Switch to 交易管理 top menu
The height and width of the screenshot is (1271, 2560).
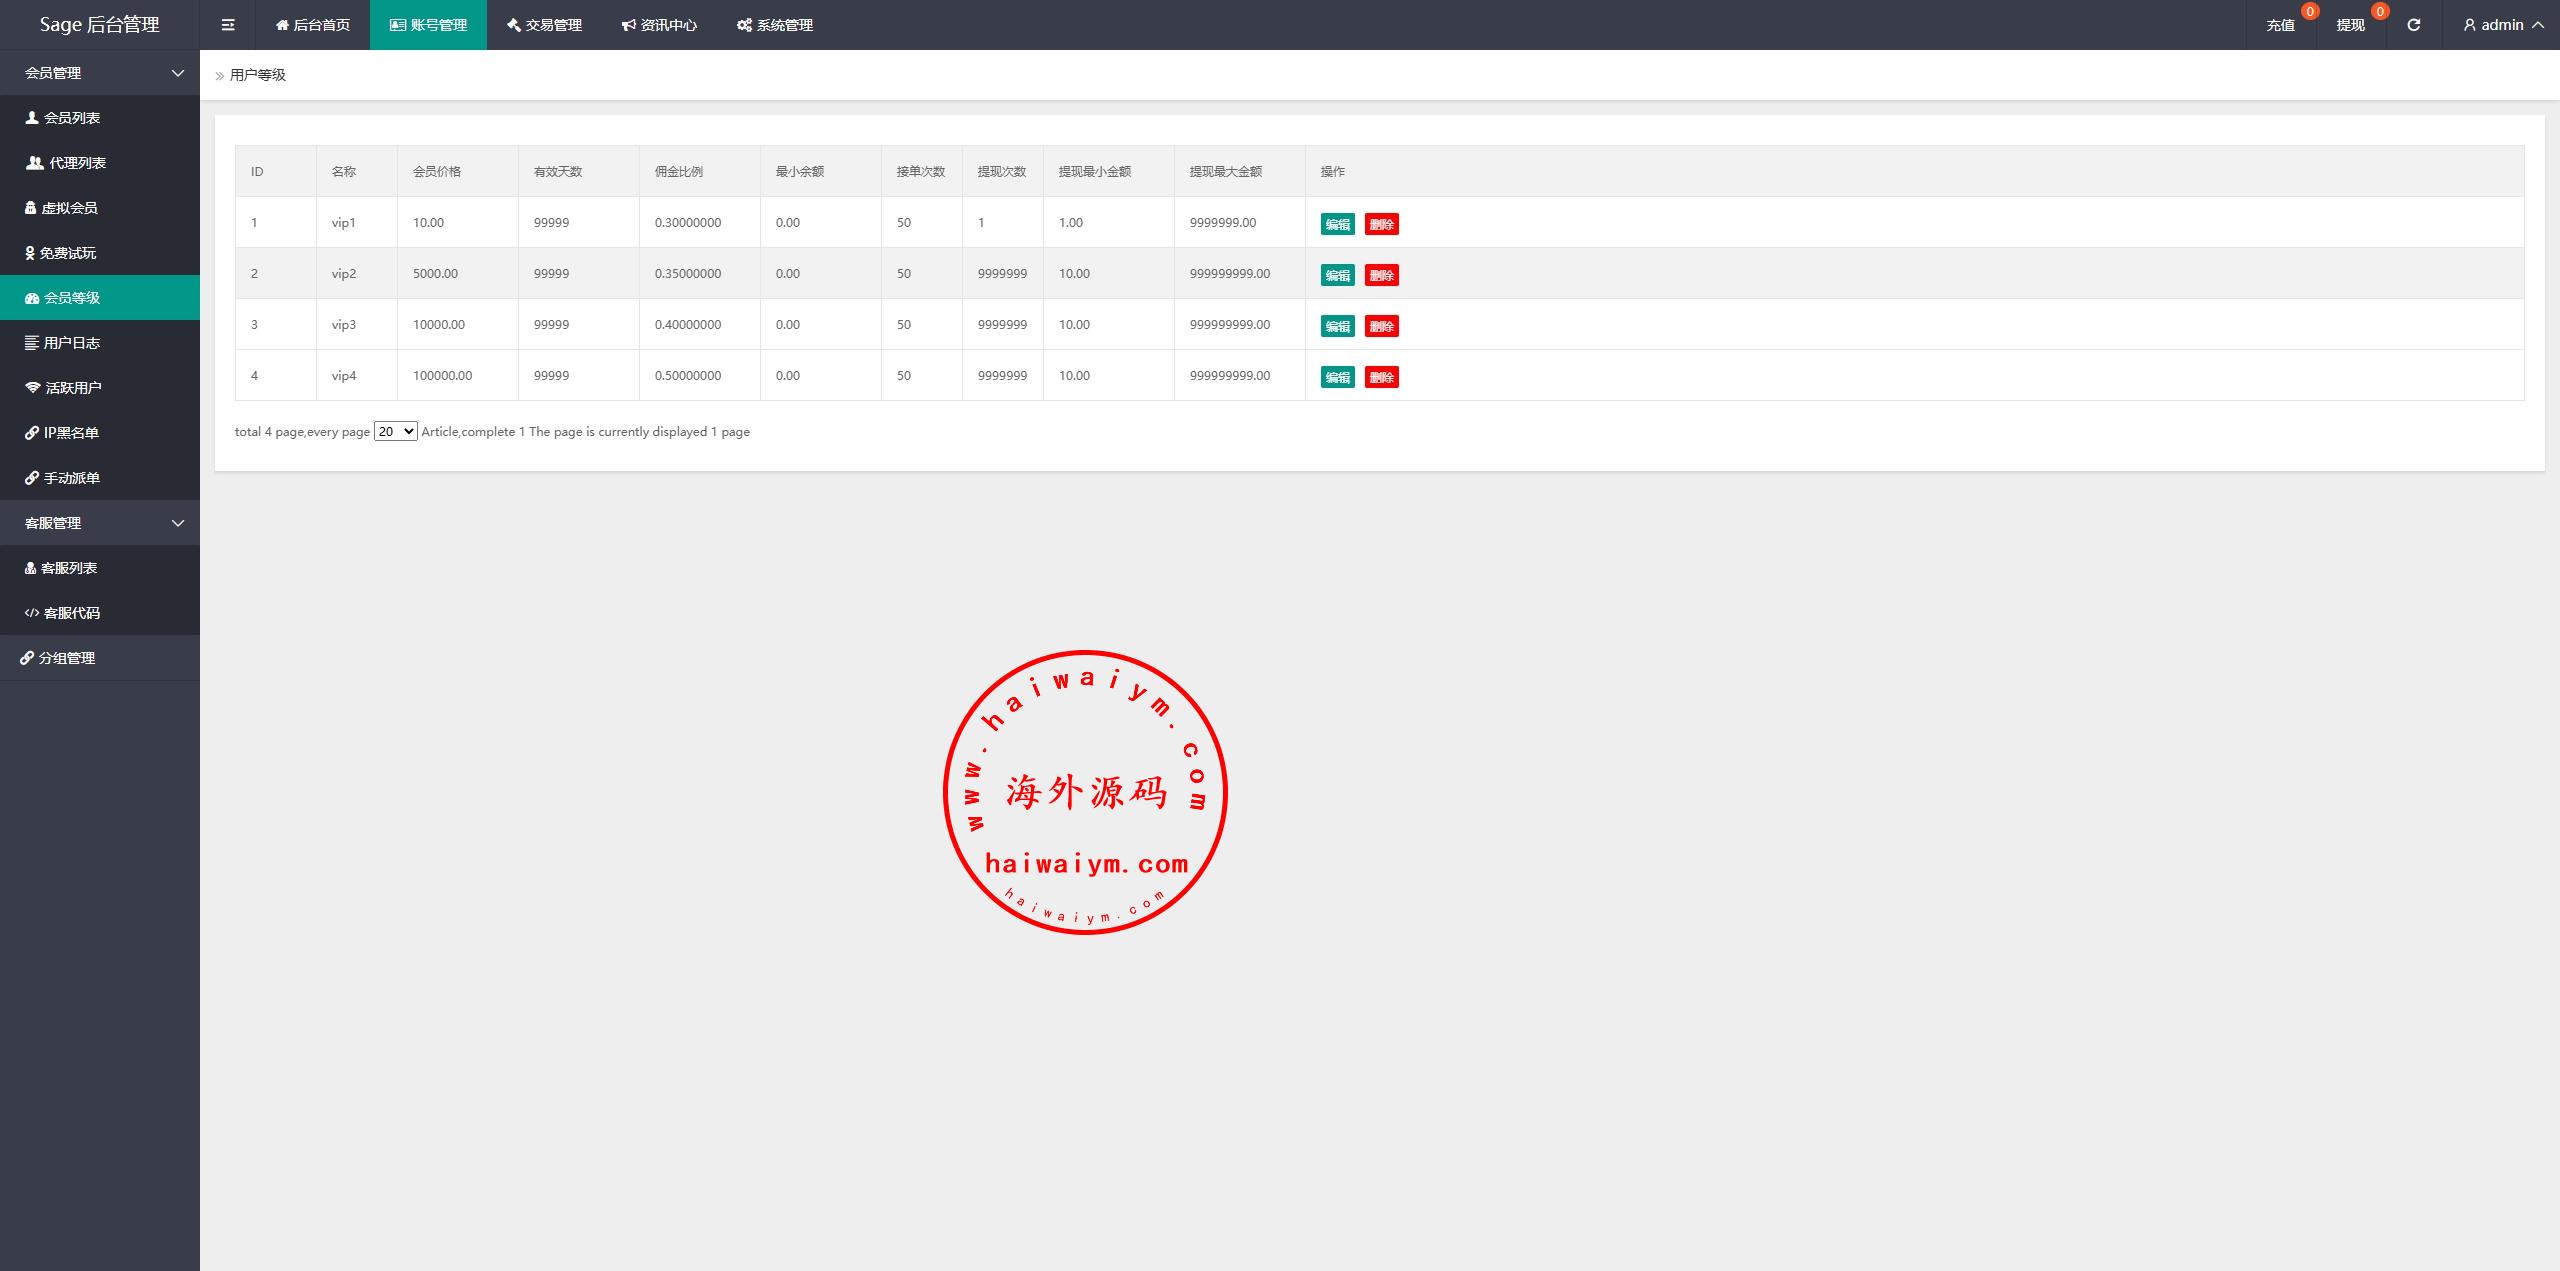[x=544, y=25]
